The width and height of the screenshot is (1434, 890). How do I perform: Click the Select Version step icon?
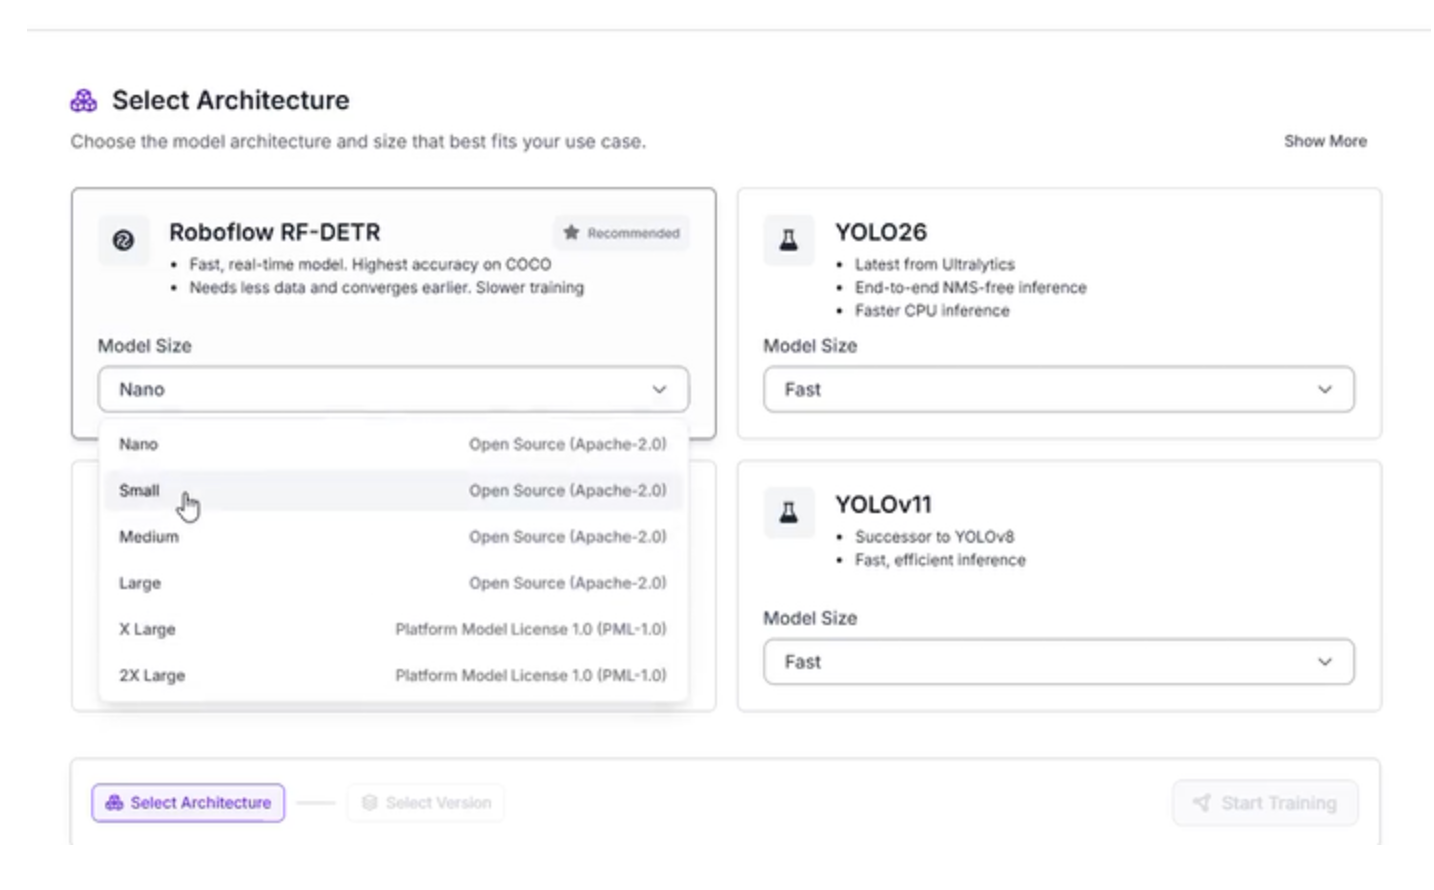click(370, 803)
